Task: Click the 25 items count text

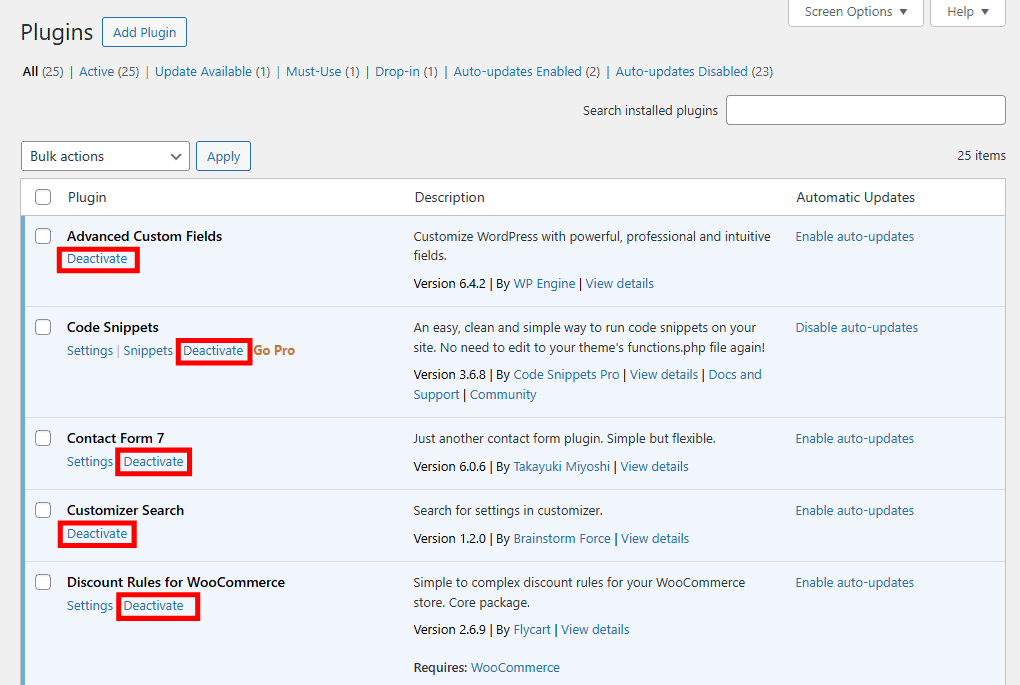Action: (981, 156)
